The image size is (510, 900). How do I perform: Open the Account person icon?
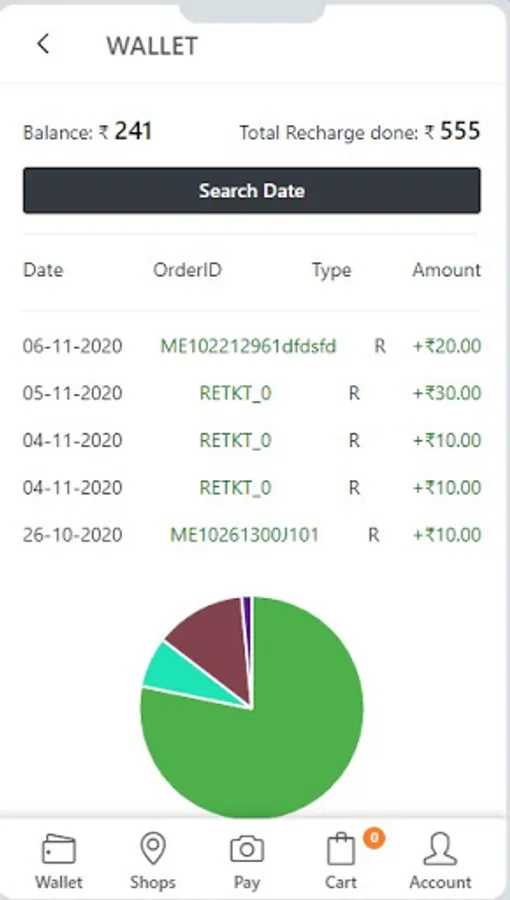(x=440, y=849)
